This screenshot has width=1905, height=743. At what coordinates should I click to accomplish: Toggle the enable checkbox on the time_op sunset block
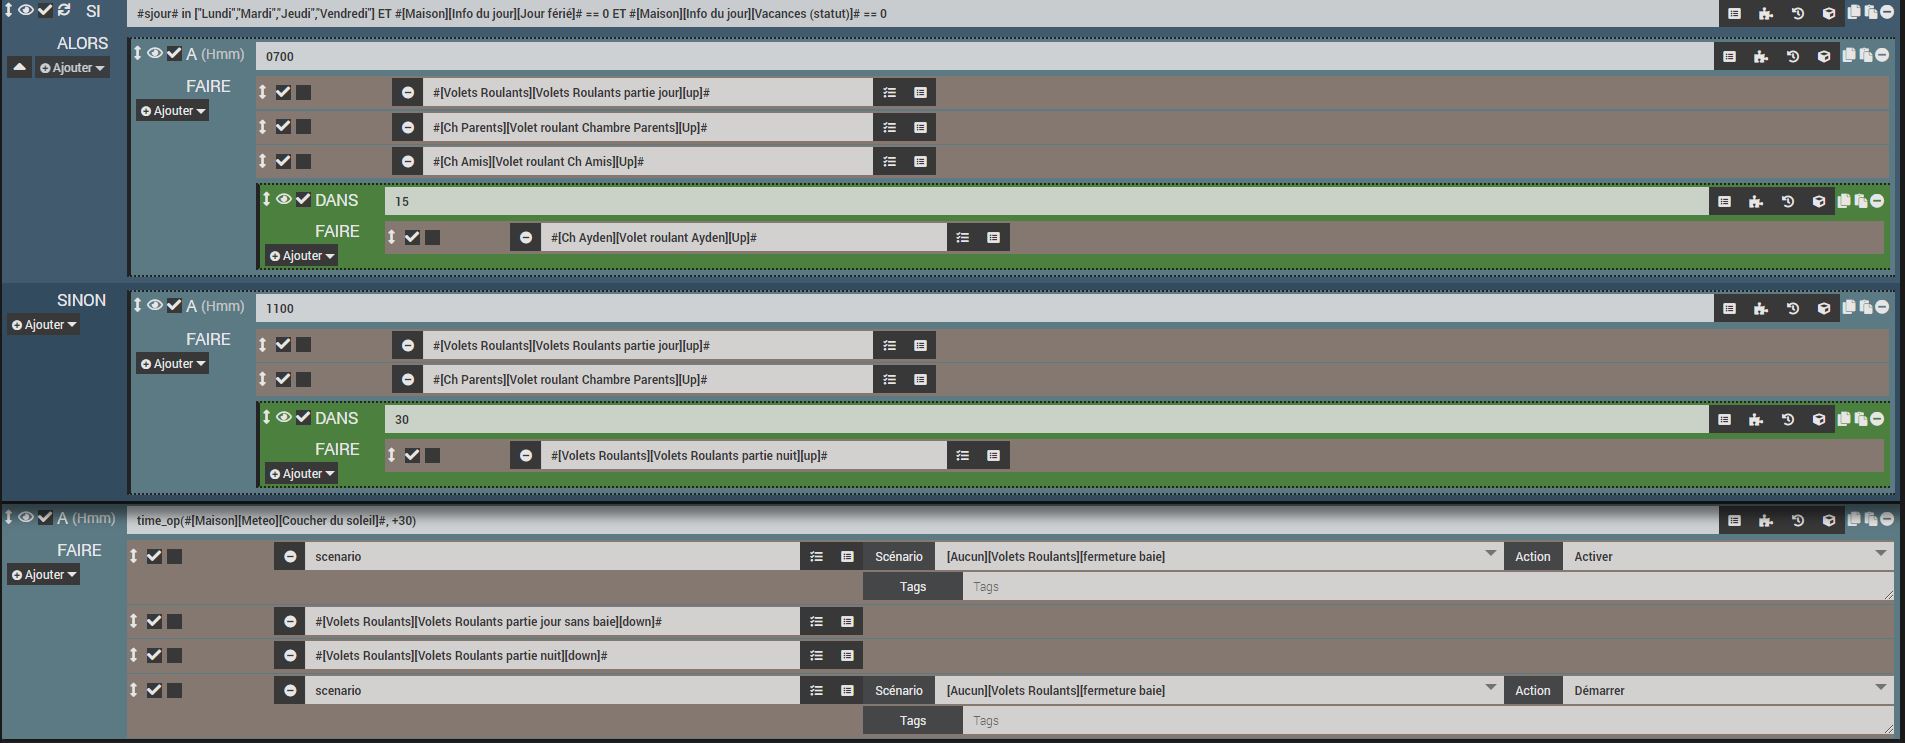pos(45,518)
